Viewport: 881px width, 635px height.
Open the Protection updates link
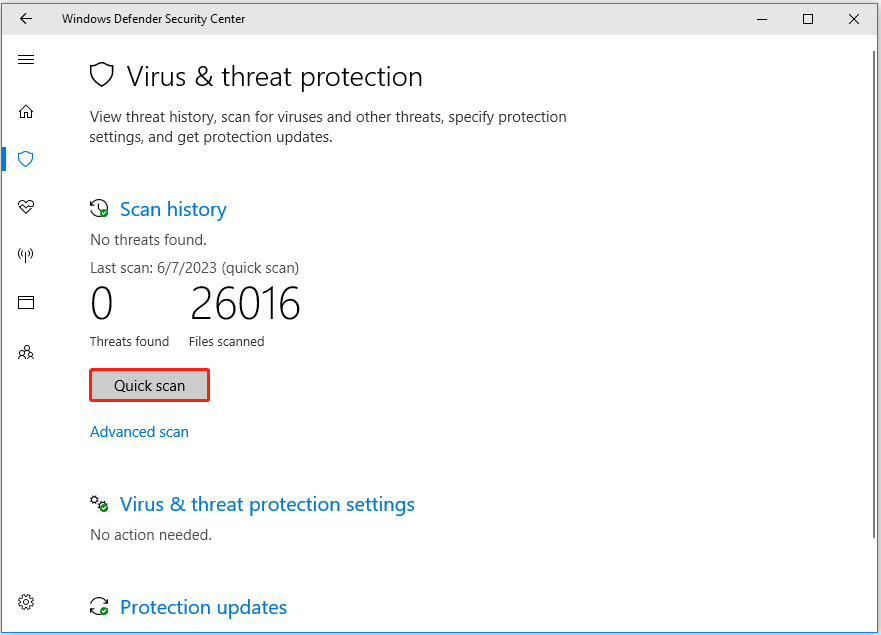click(203, 607)
